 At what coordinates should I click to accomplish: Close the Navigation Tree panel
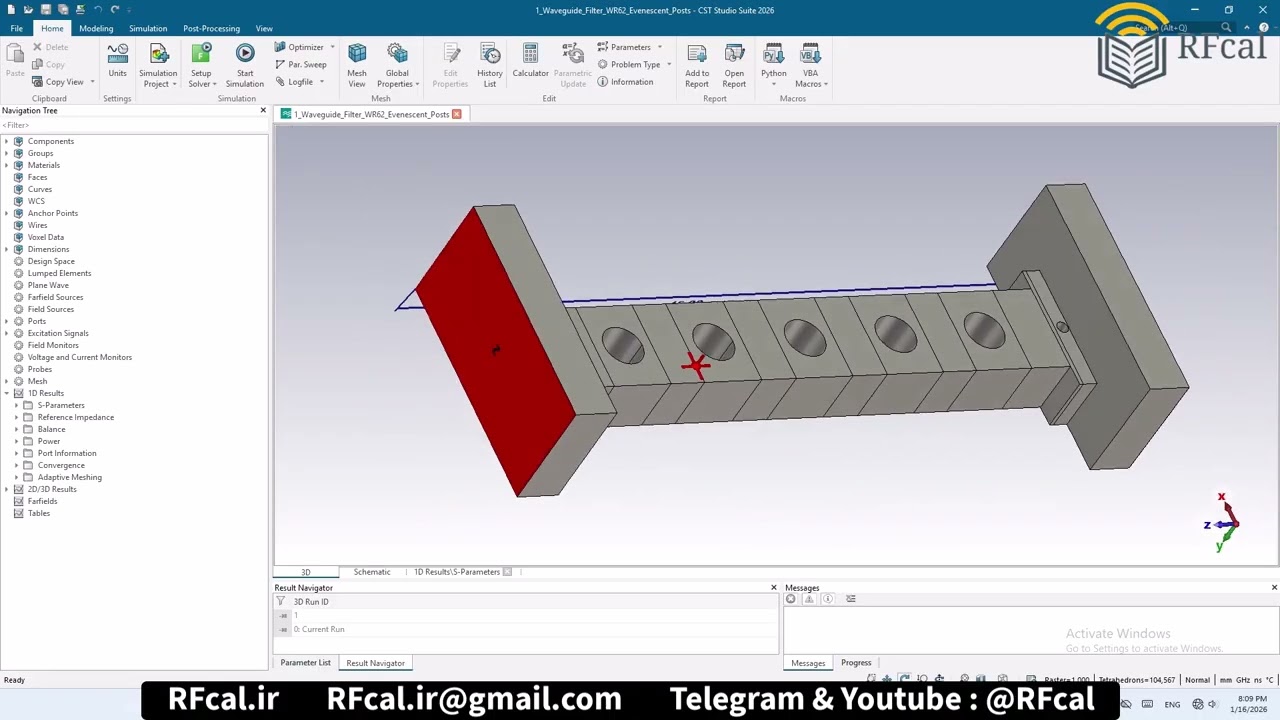tap(263, 110)
